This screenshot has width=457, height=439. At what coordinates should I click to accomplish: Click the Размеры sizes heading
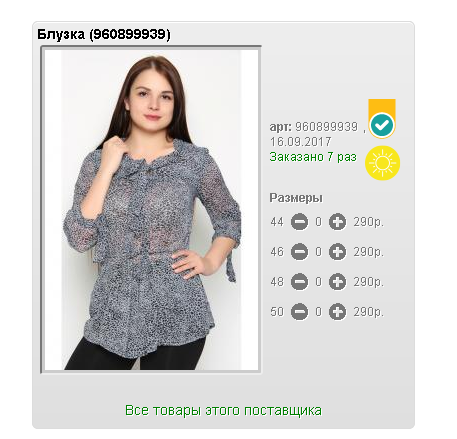tap(296, 198)
